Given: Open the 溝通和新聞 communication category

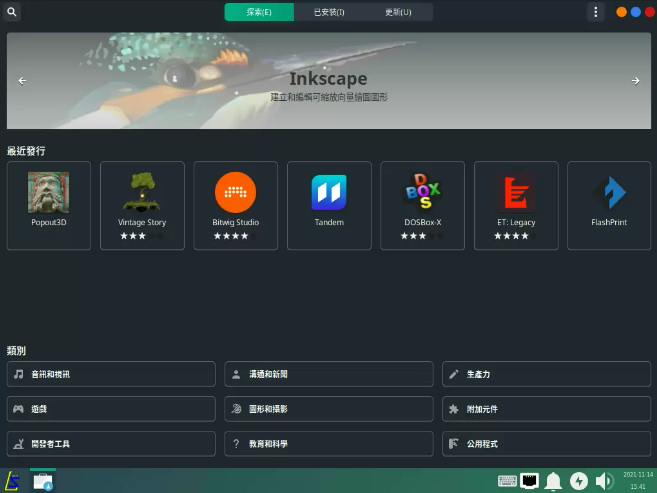Looking at the screenshot, I should (x=329, y=374).
